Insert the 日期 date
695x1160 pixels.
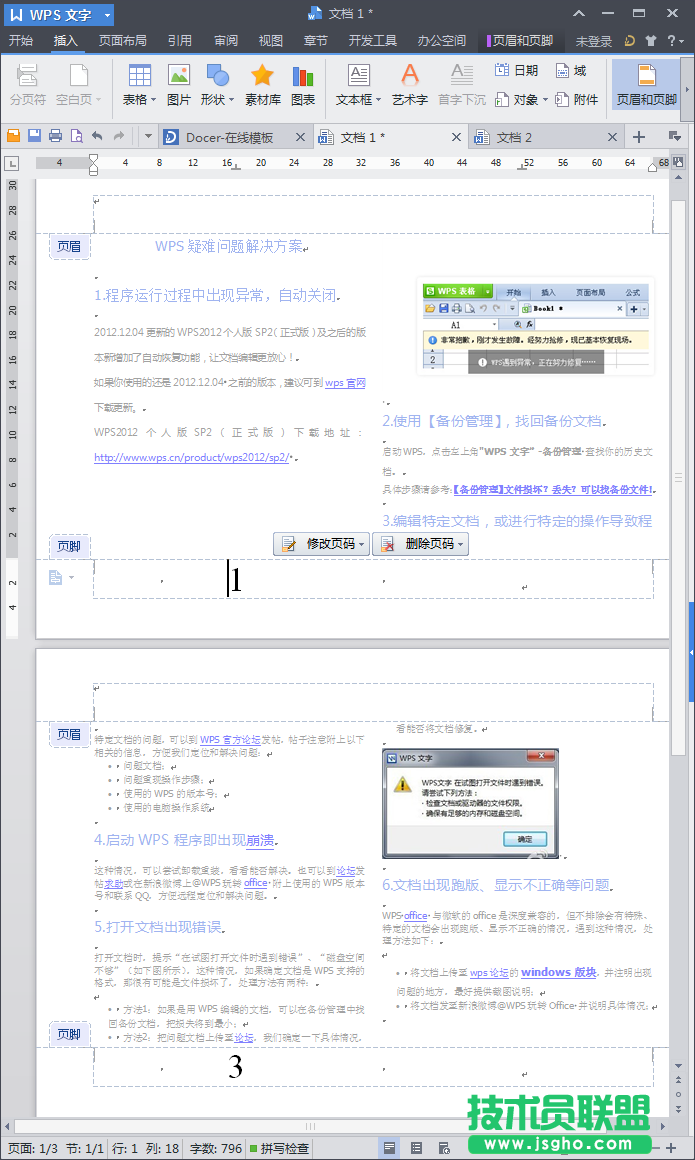click(x=517, y=71)
